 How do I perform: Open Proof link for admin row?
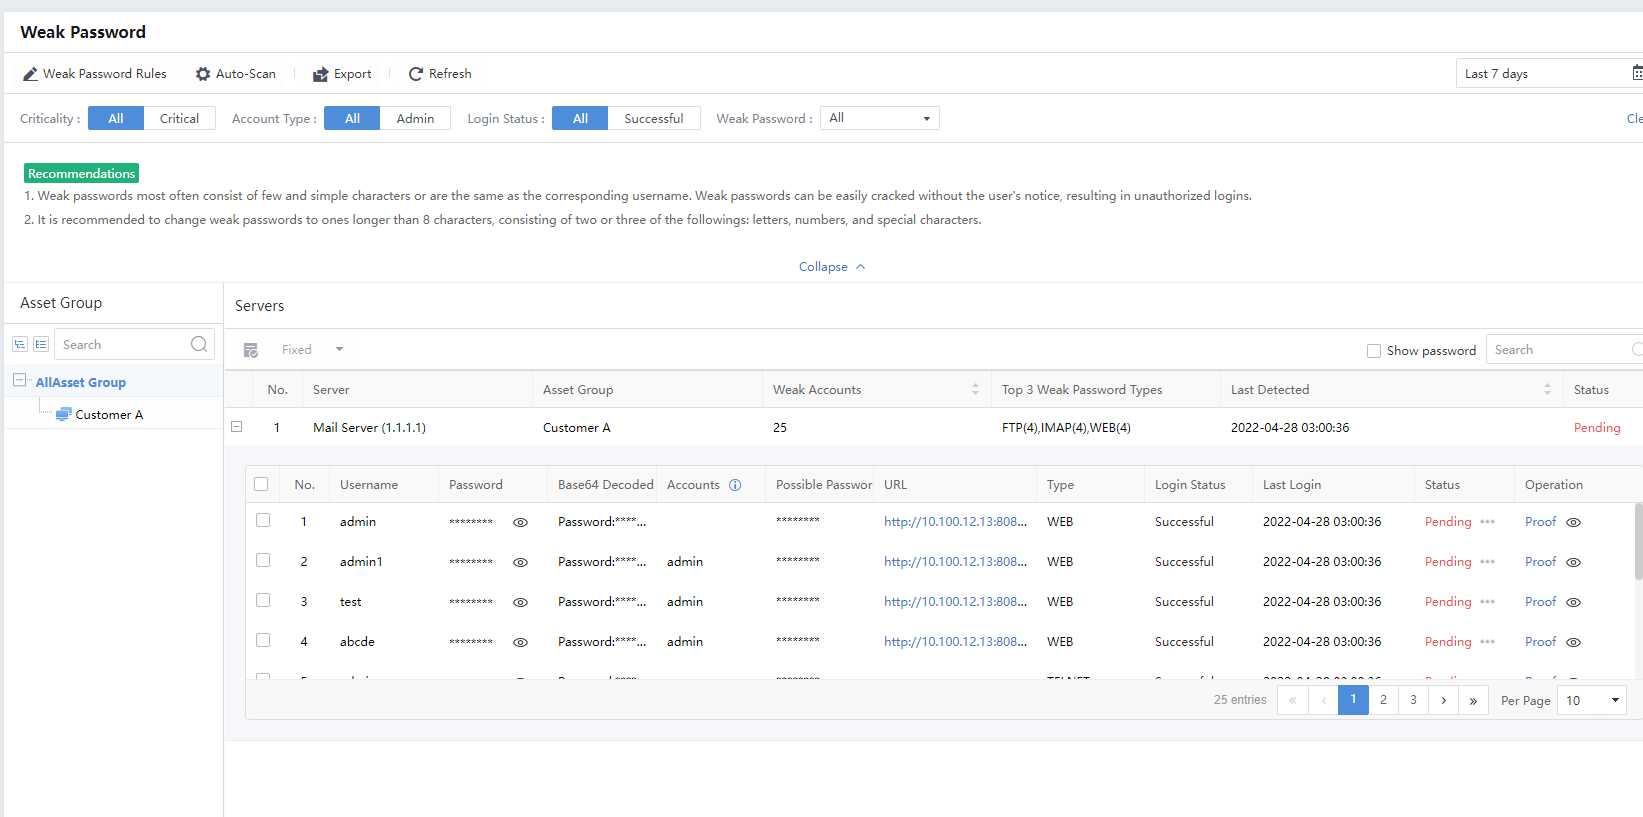pyautogui.click(x=1540, y=522)
